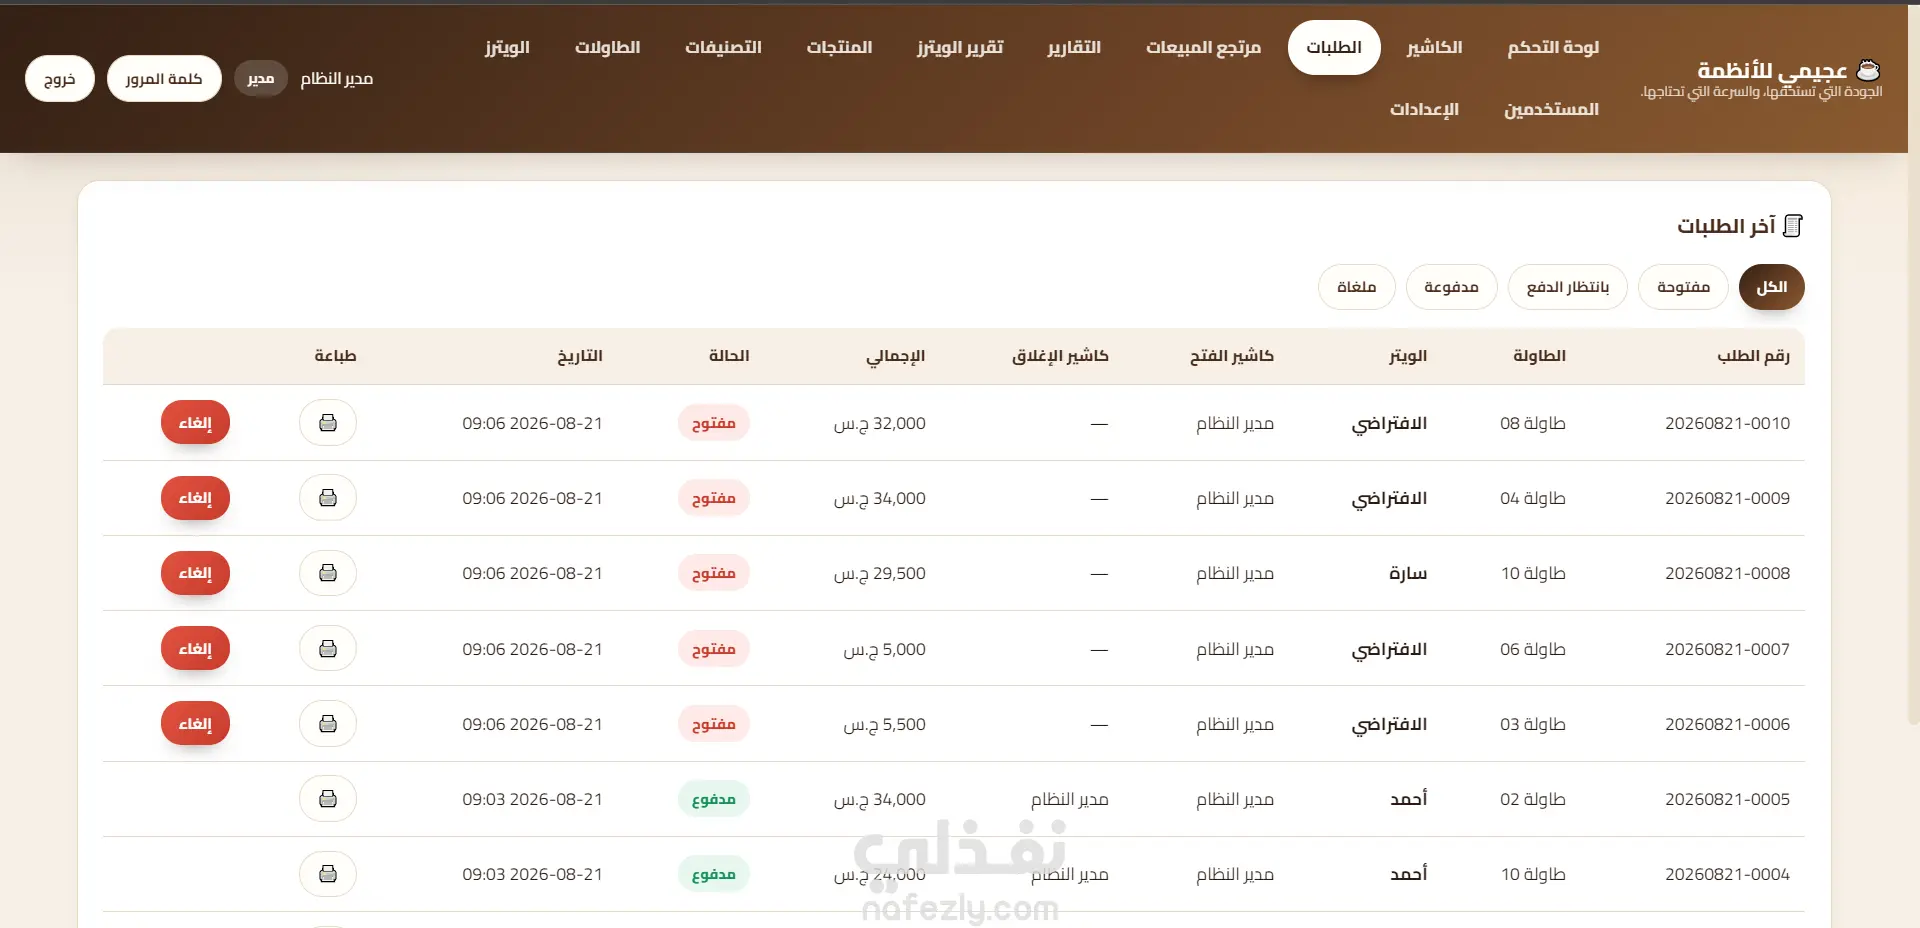
Task: Open التقارير from top navigation
Action: pos(1074,47)
